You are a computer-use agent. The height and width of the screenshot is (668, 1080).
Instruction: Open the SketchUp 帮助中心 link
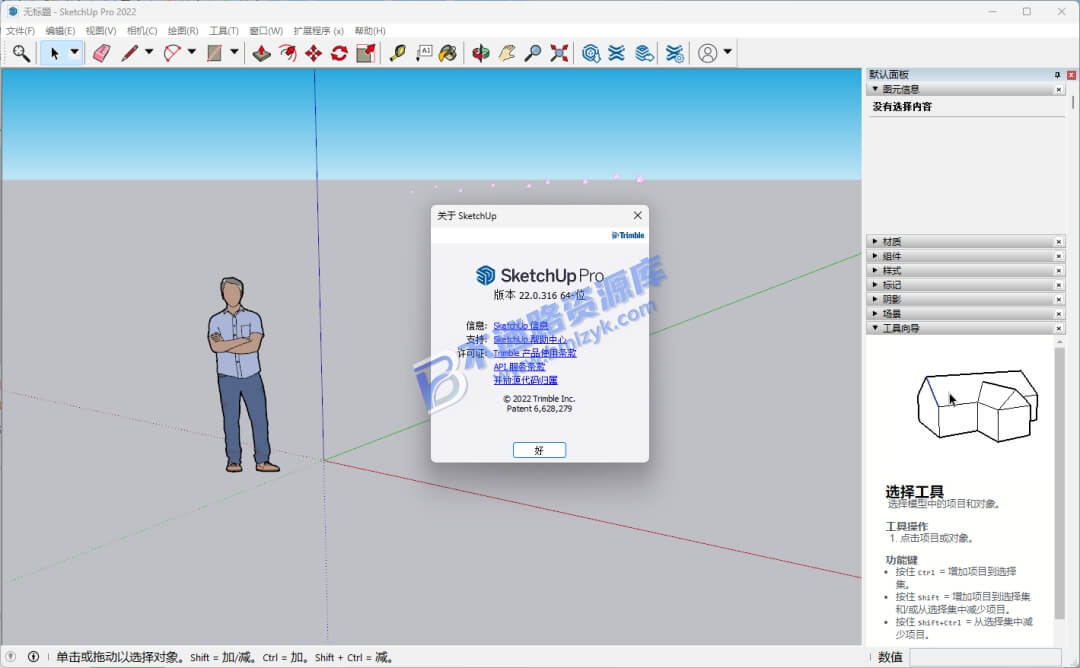point(530,340)
